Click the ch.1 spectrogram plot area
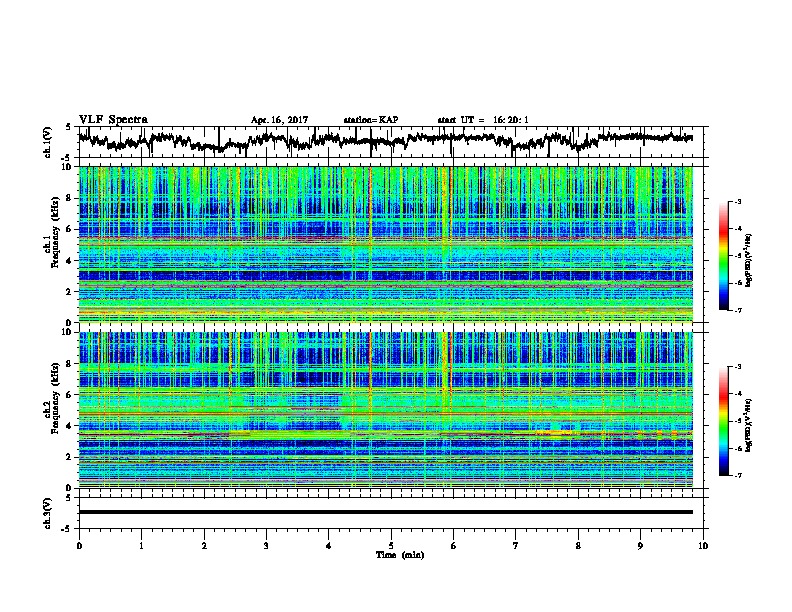Image resolution: width=792 pixels, height=612 pixels. pos(386,244)
